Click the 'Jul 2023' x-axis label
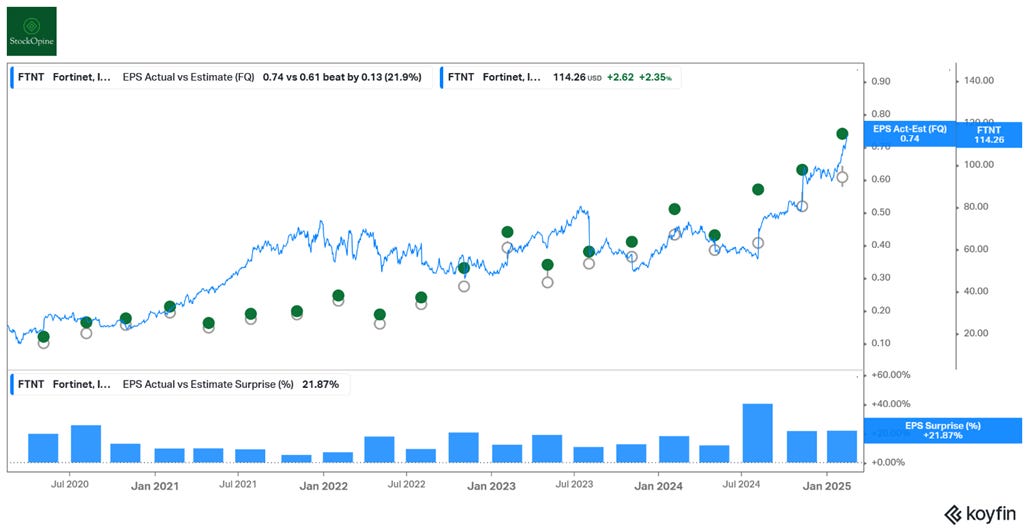The width and height of the screenshot is (1029, 532). coord(574,486)
